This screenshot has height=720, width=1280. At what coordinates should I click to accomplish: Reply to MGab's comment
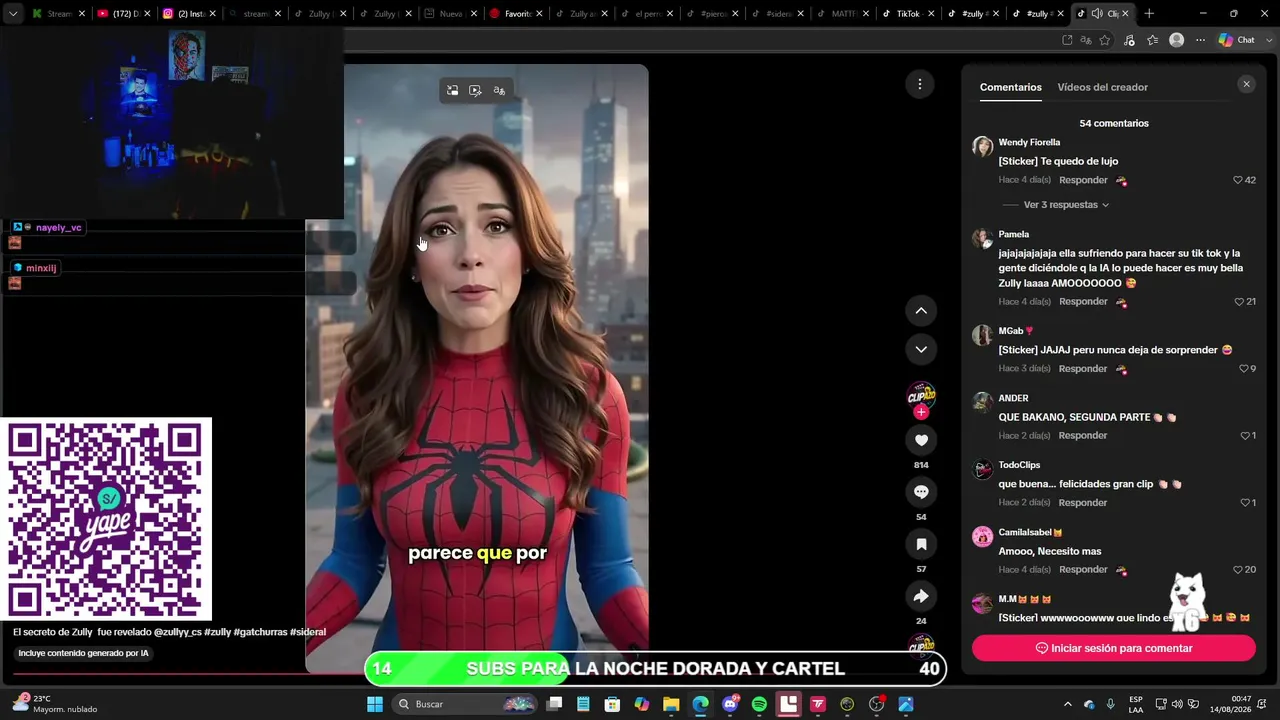[x=1083, y=369]
